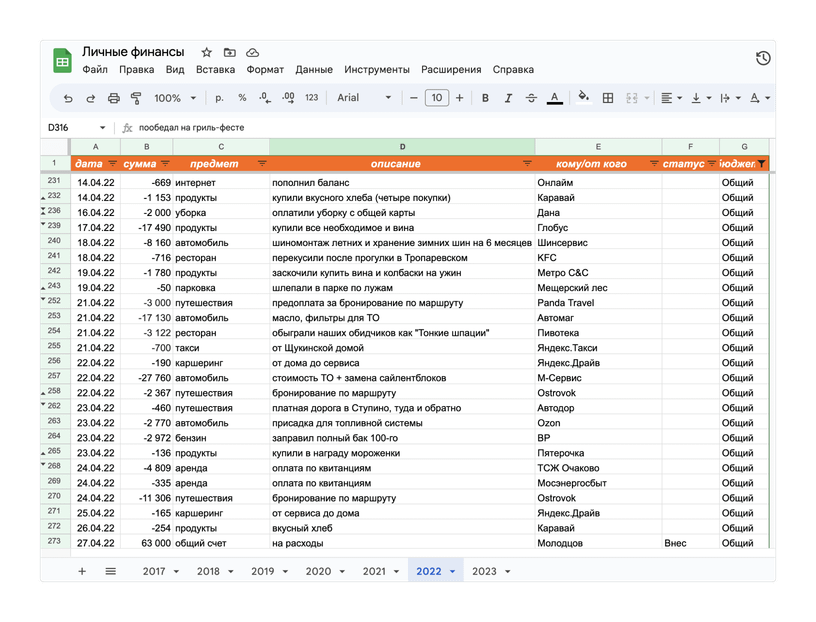Switch to the 2021 sheet tab
816x622 pixels.
pyautogui.click(x=374, y=571)
